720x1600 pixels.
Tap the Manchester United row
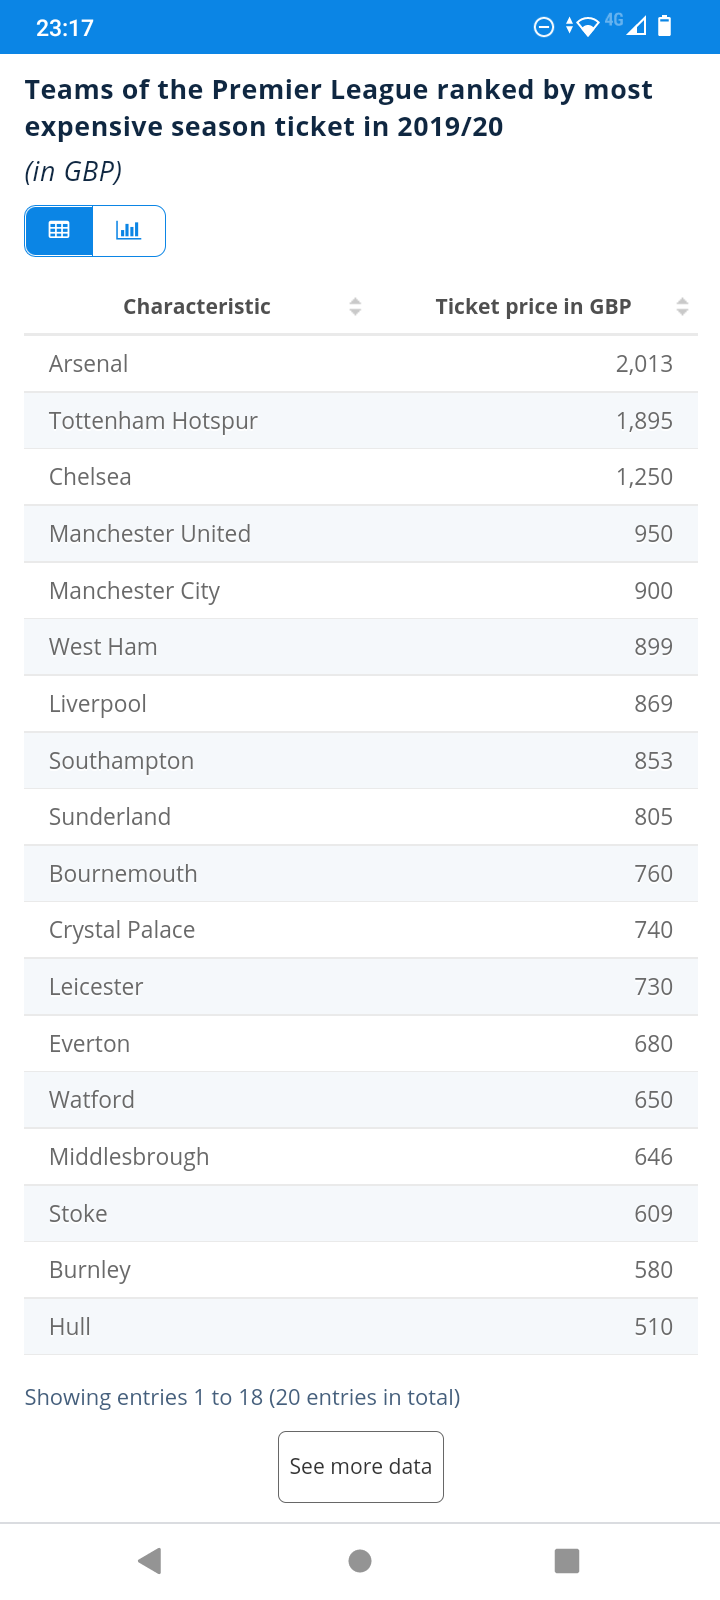[x=360, y=534]
